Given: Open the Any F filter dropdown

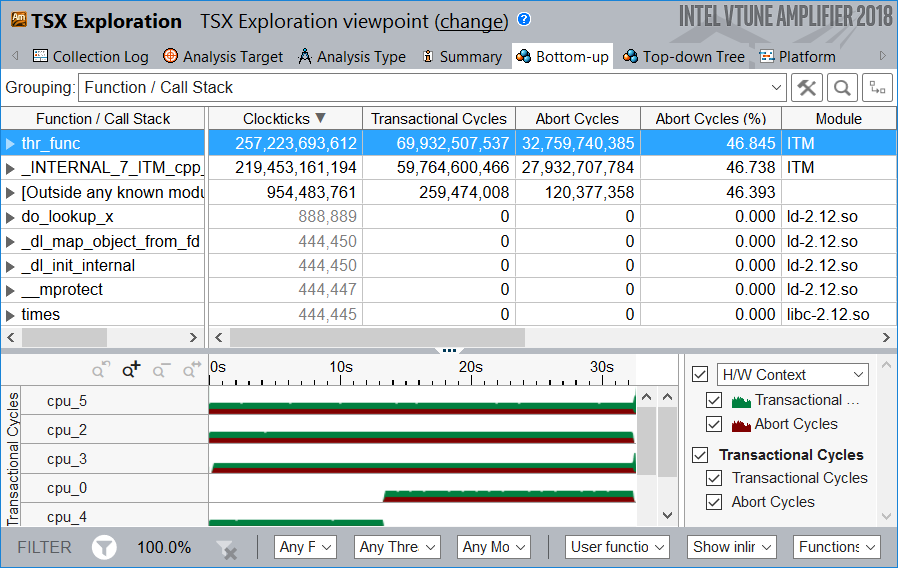Looking at the screenshot, I should click(x=305, y=547).
